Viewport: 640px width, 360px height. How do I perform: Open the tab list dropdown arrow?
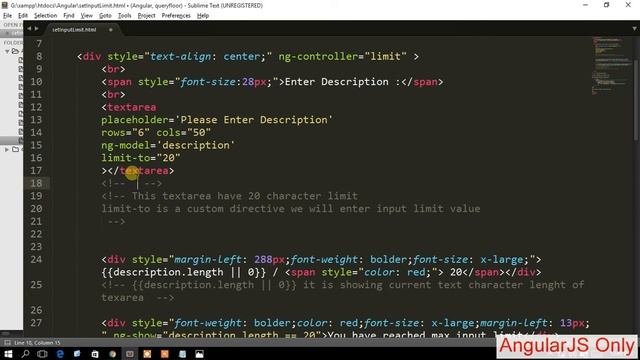point(634,29)
